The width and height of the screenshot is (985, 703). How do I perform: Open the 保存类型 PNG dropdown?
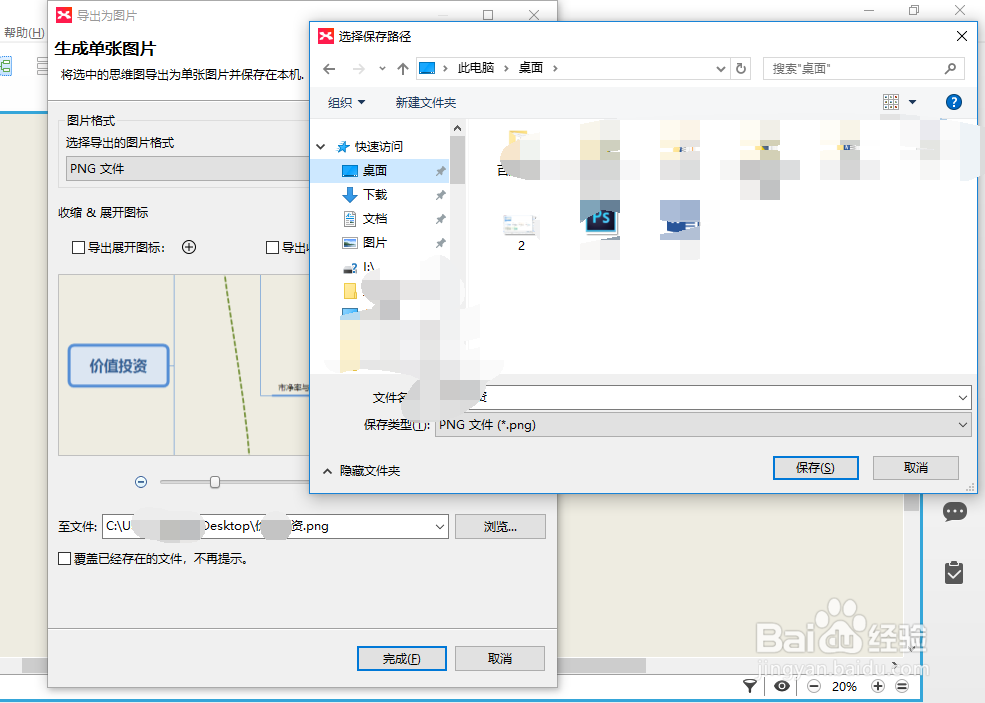point(703,425)
